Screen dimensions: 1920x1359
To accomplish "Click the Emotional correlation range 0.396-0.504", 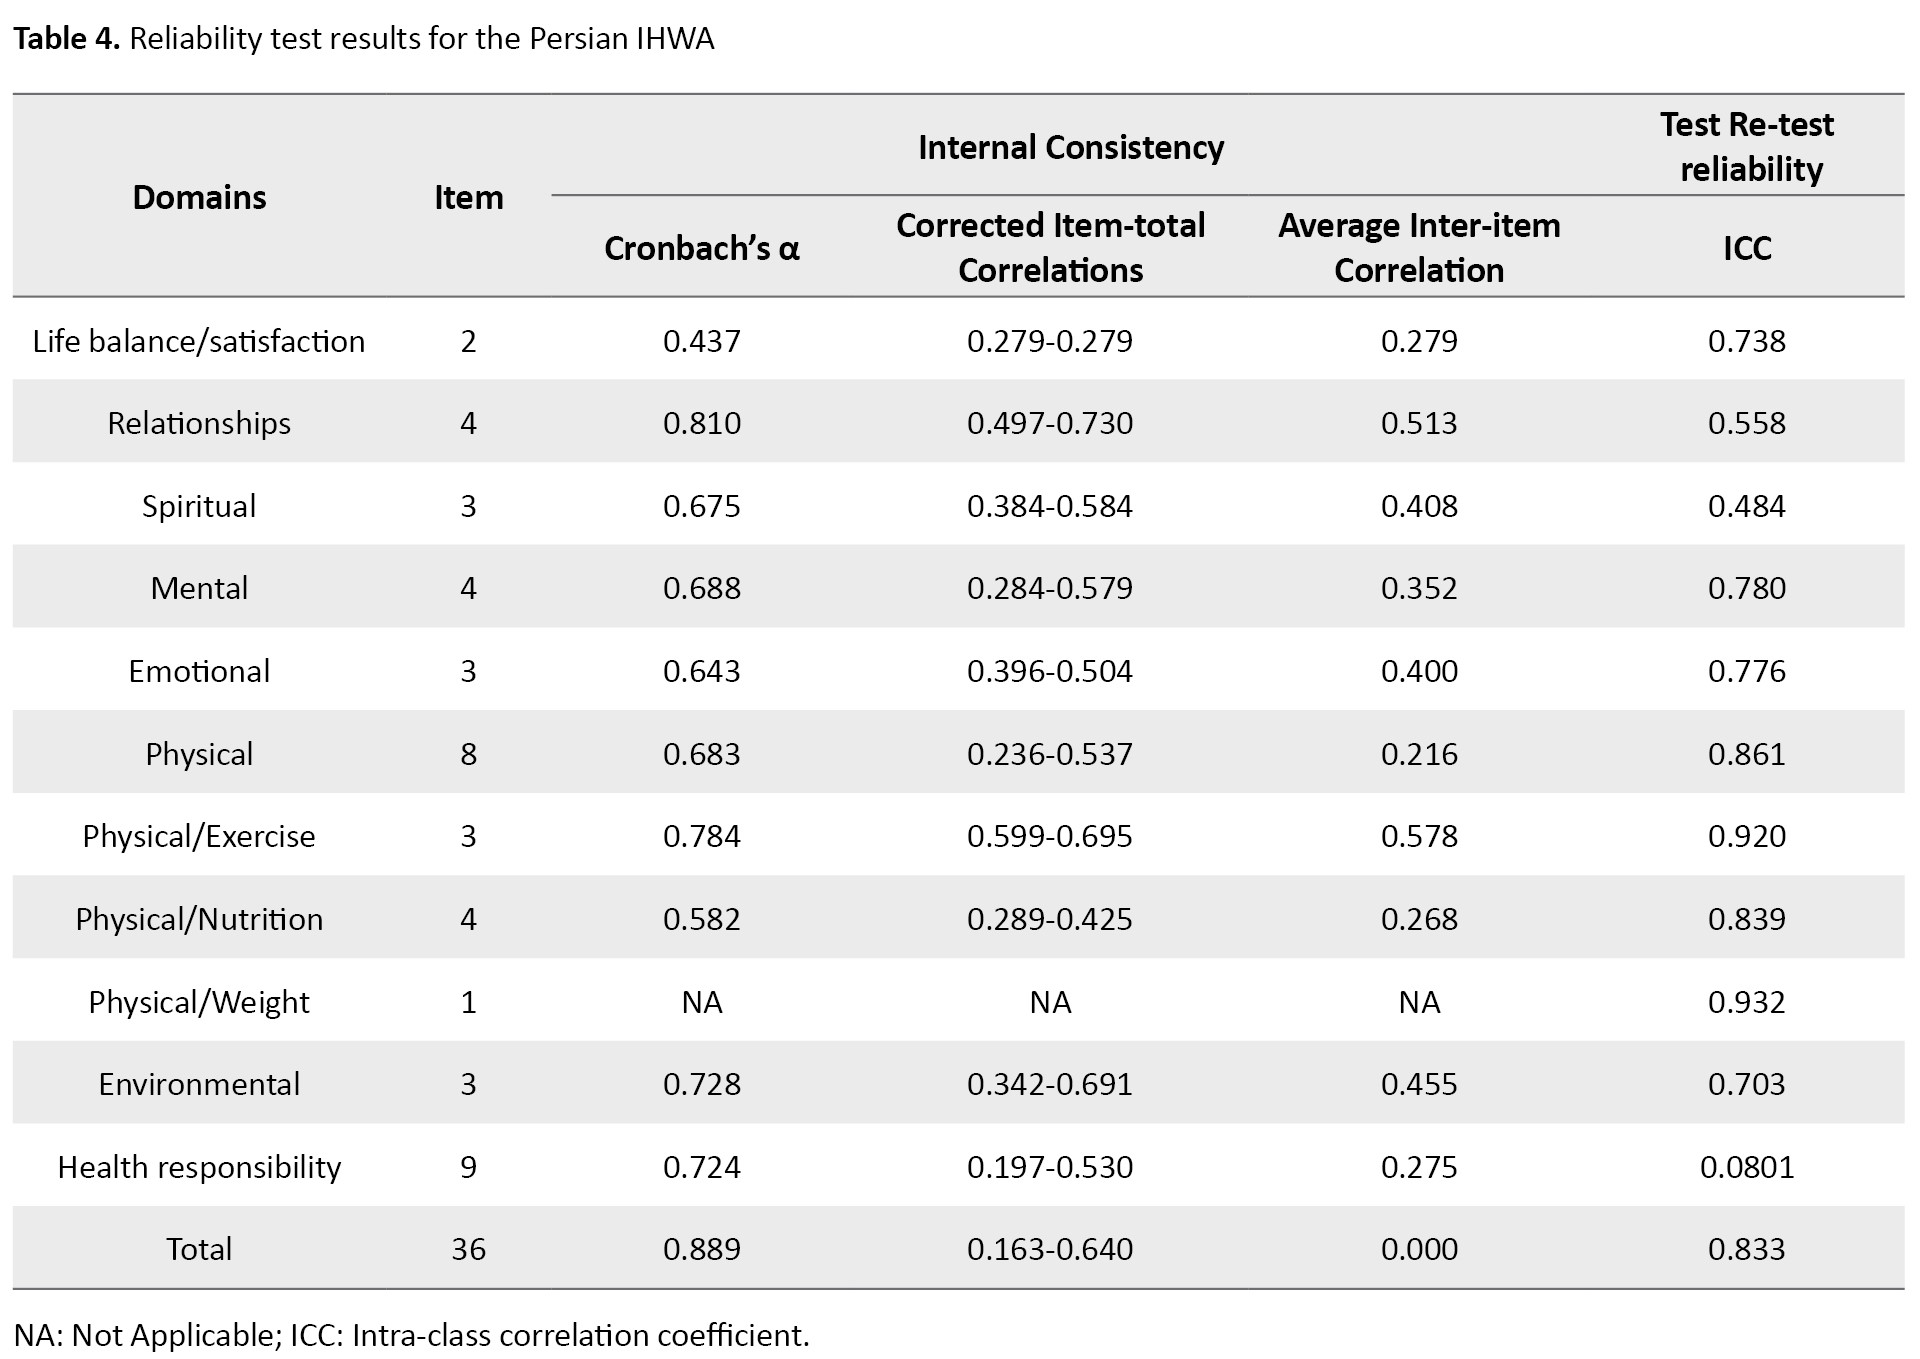I will 1050,671.
